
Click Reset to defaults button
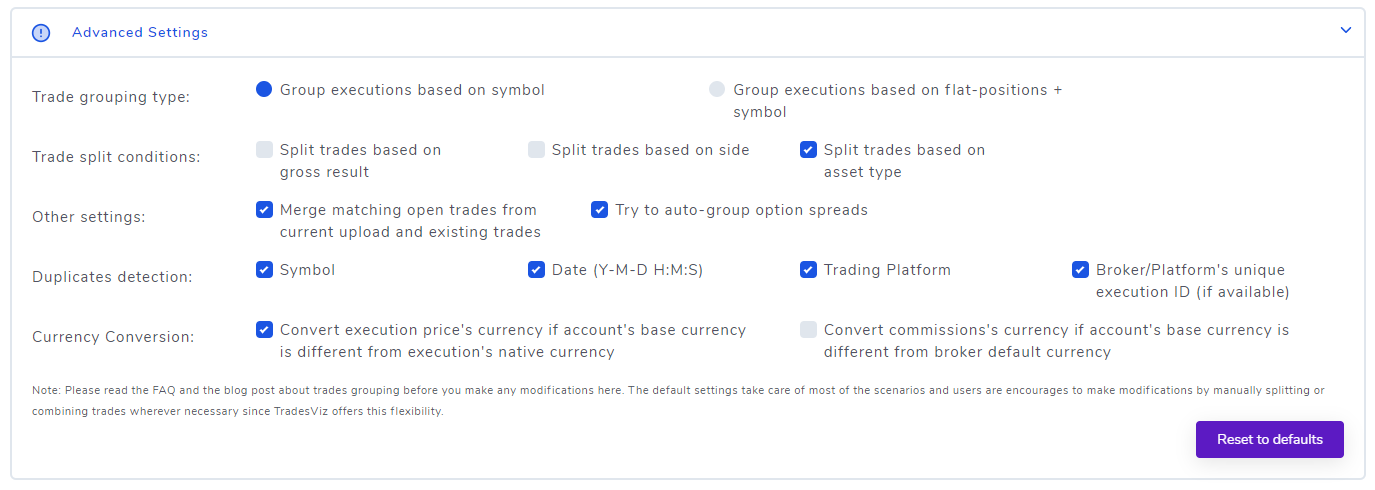tap(1269, 439)
